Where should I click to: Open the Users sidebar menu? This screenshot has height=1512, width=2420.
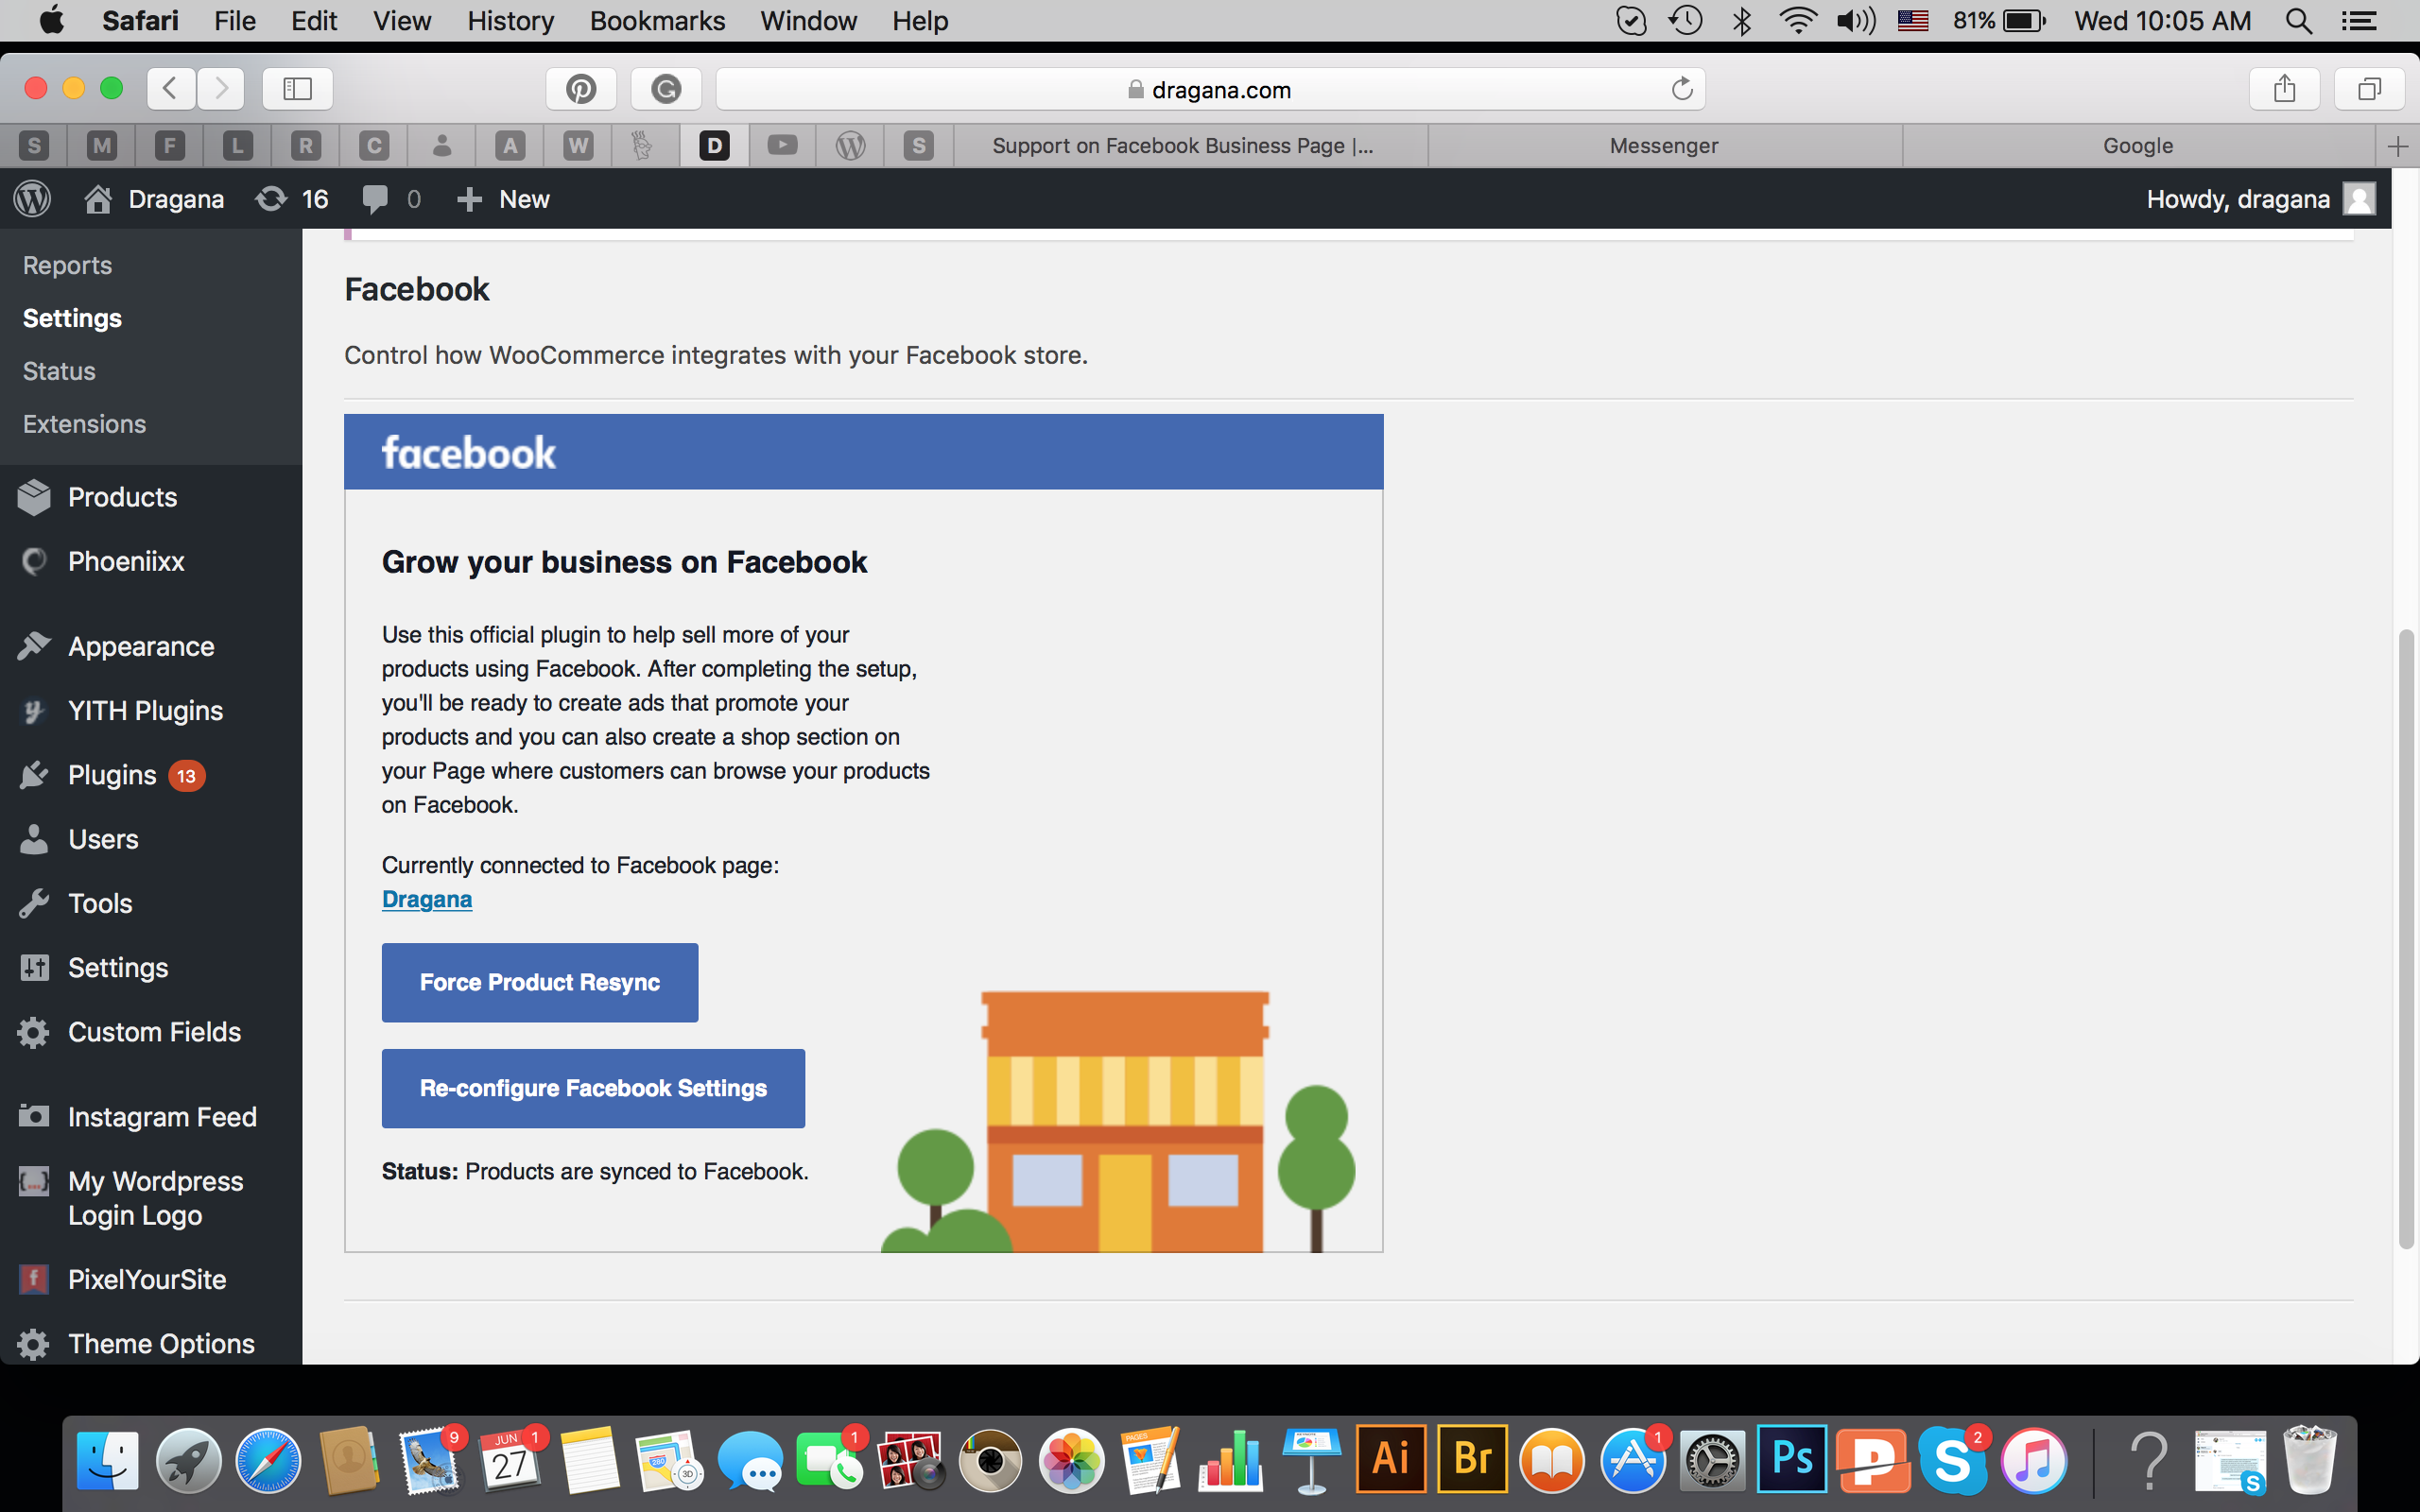[x=103, y=839]
